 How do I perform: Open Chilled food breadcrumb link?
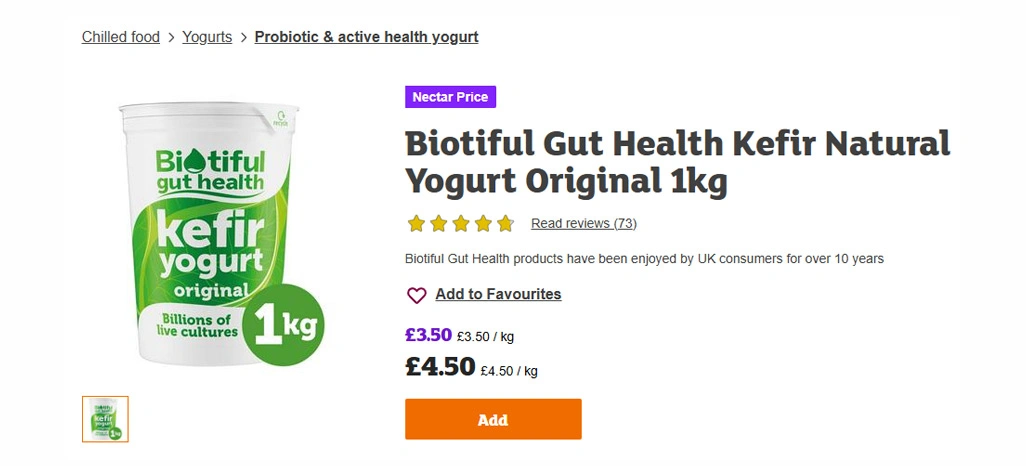[121, 37]
